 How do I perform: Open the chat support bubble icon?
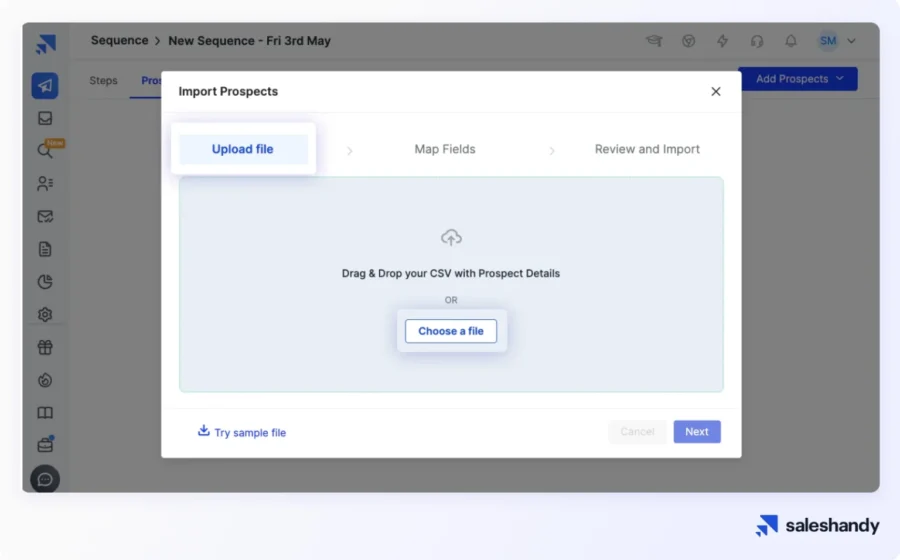[x=45, y=479]
